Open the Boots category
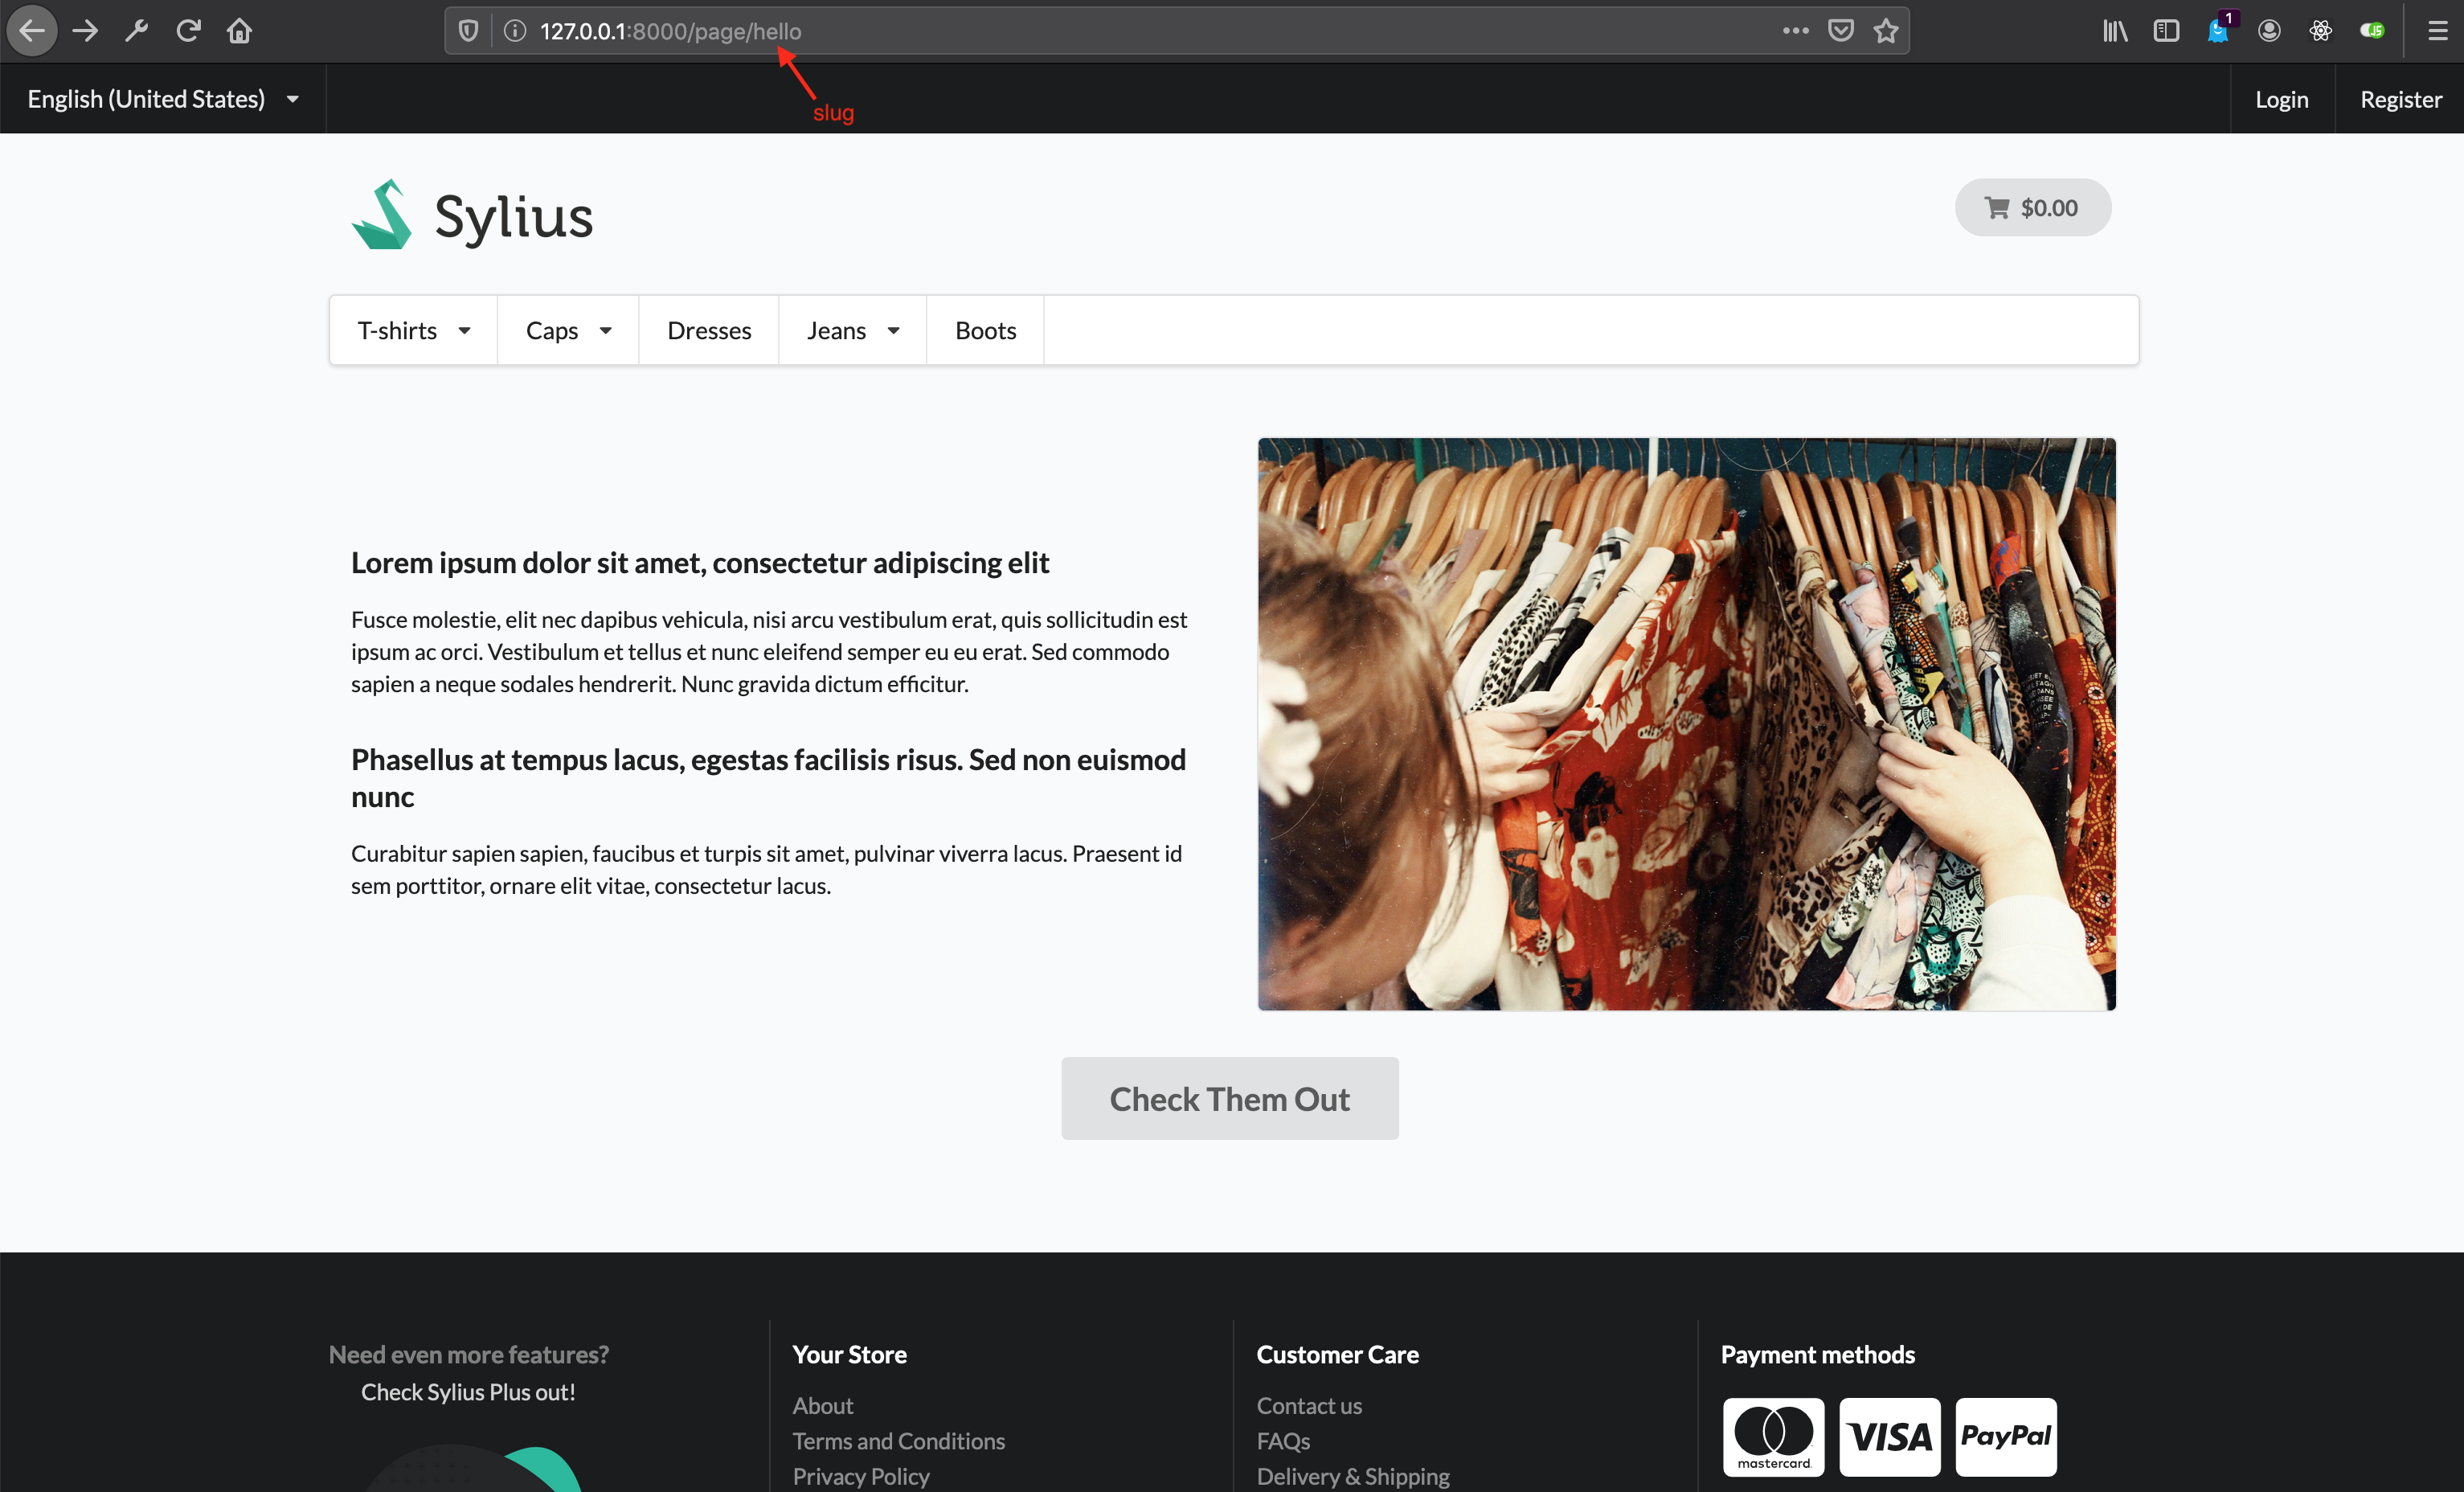 click(985, 331)
